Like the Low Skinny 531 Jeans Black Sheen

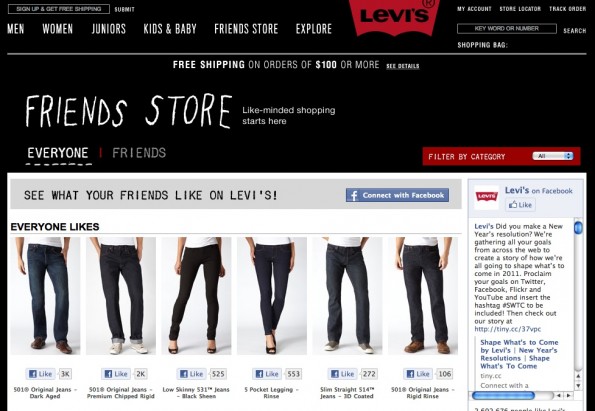(192, 374)
